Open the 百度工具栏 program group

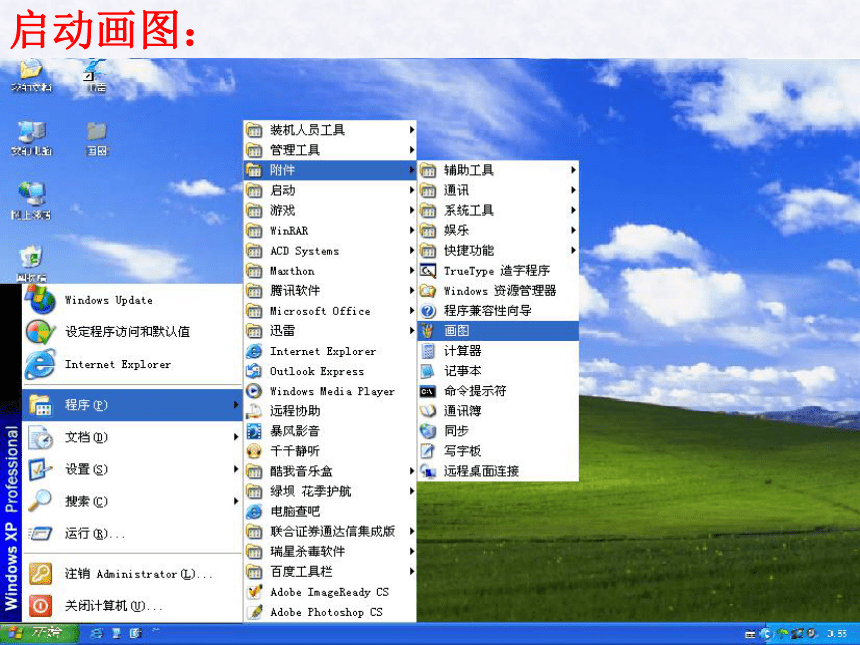[x=330, y=572]
